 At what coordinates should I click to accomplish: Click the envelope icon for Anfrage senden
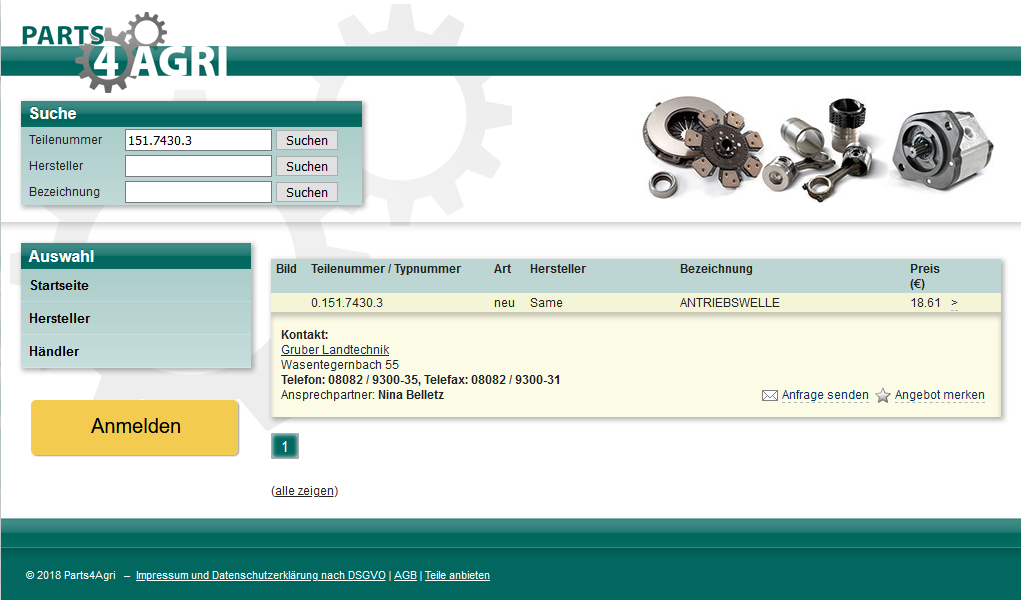[x=769, y=396]
